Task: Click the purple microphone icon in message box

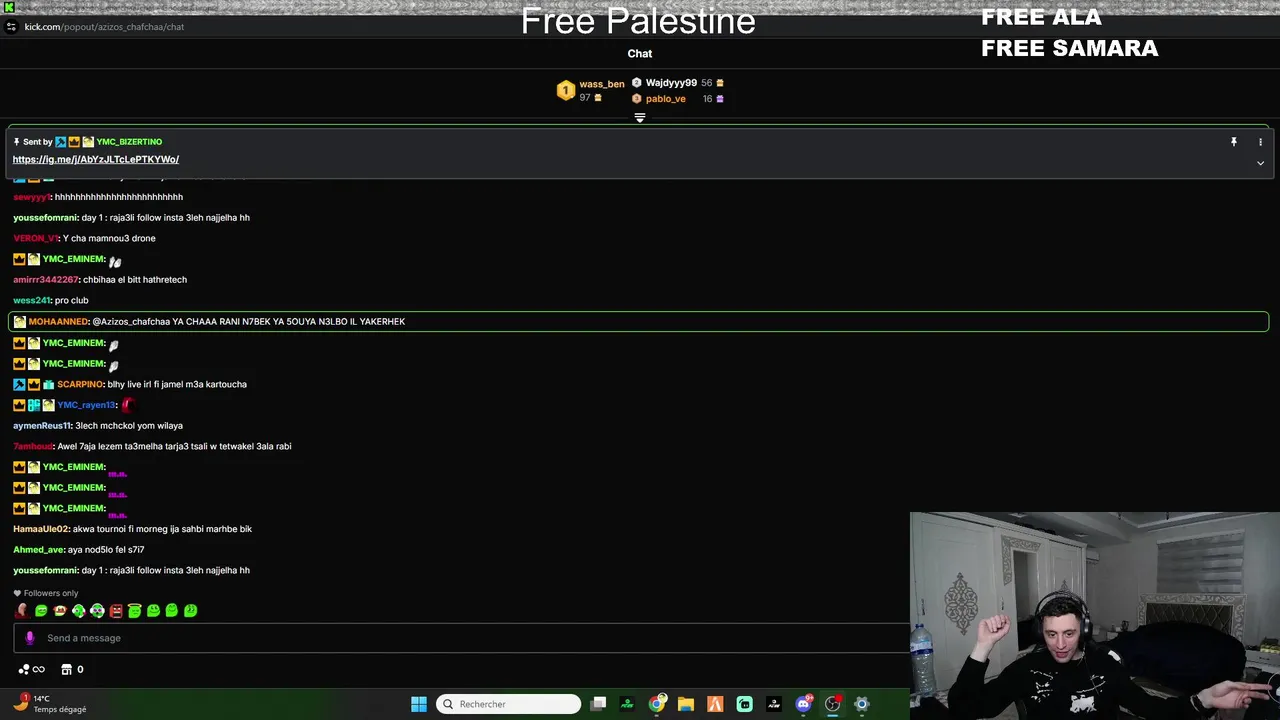Action: click(x=29, y=638)
